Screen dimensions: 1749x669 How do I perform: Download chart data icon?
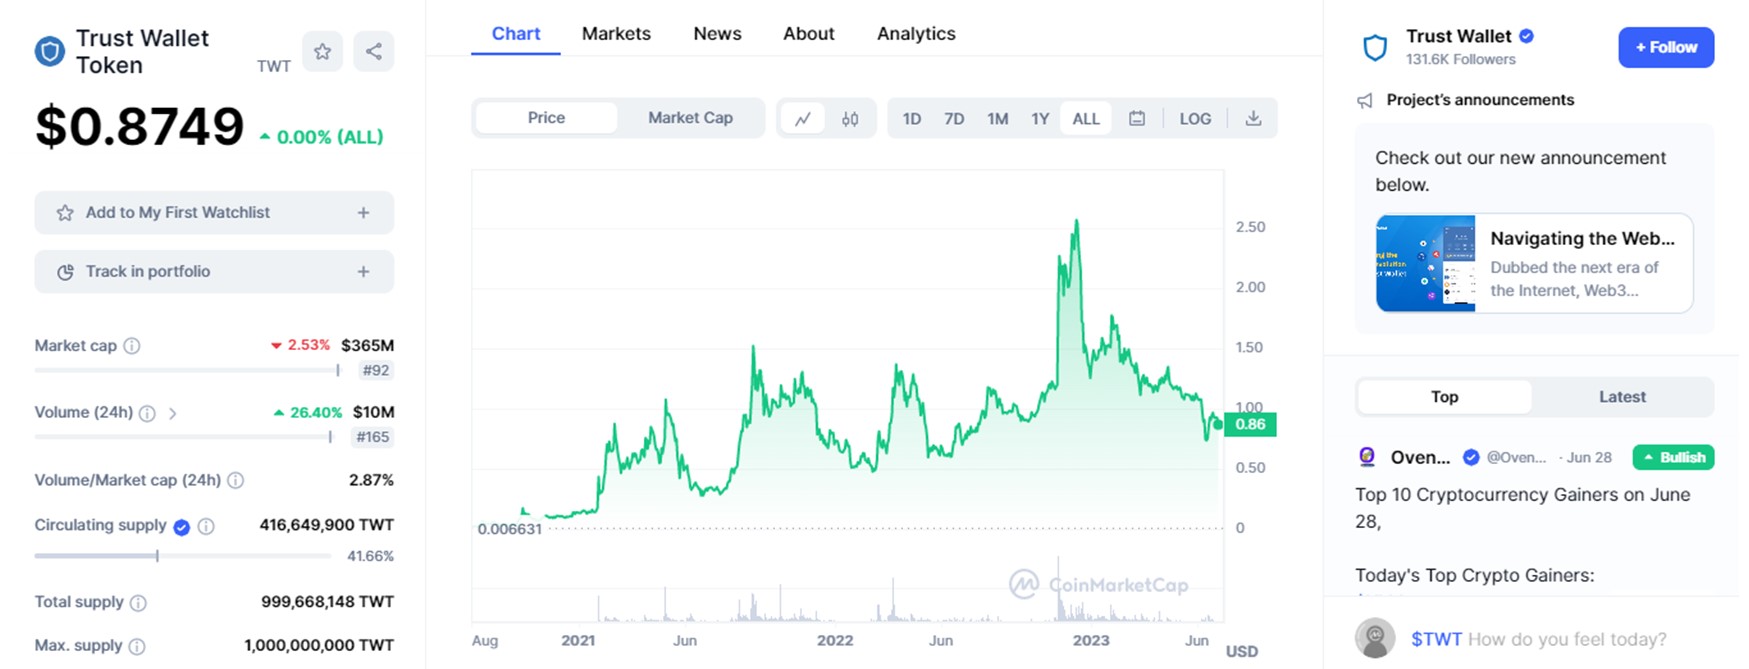[x=1253, y=119]
